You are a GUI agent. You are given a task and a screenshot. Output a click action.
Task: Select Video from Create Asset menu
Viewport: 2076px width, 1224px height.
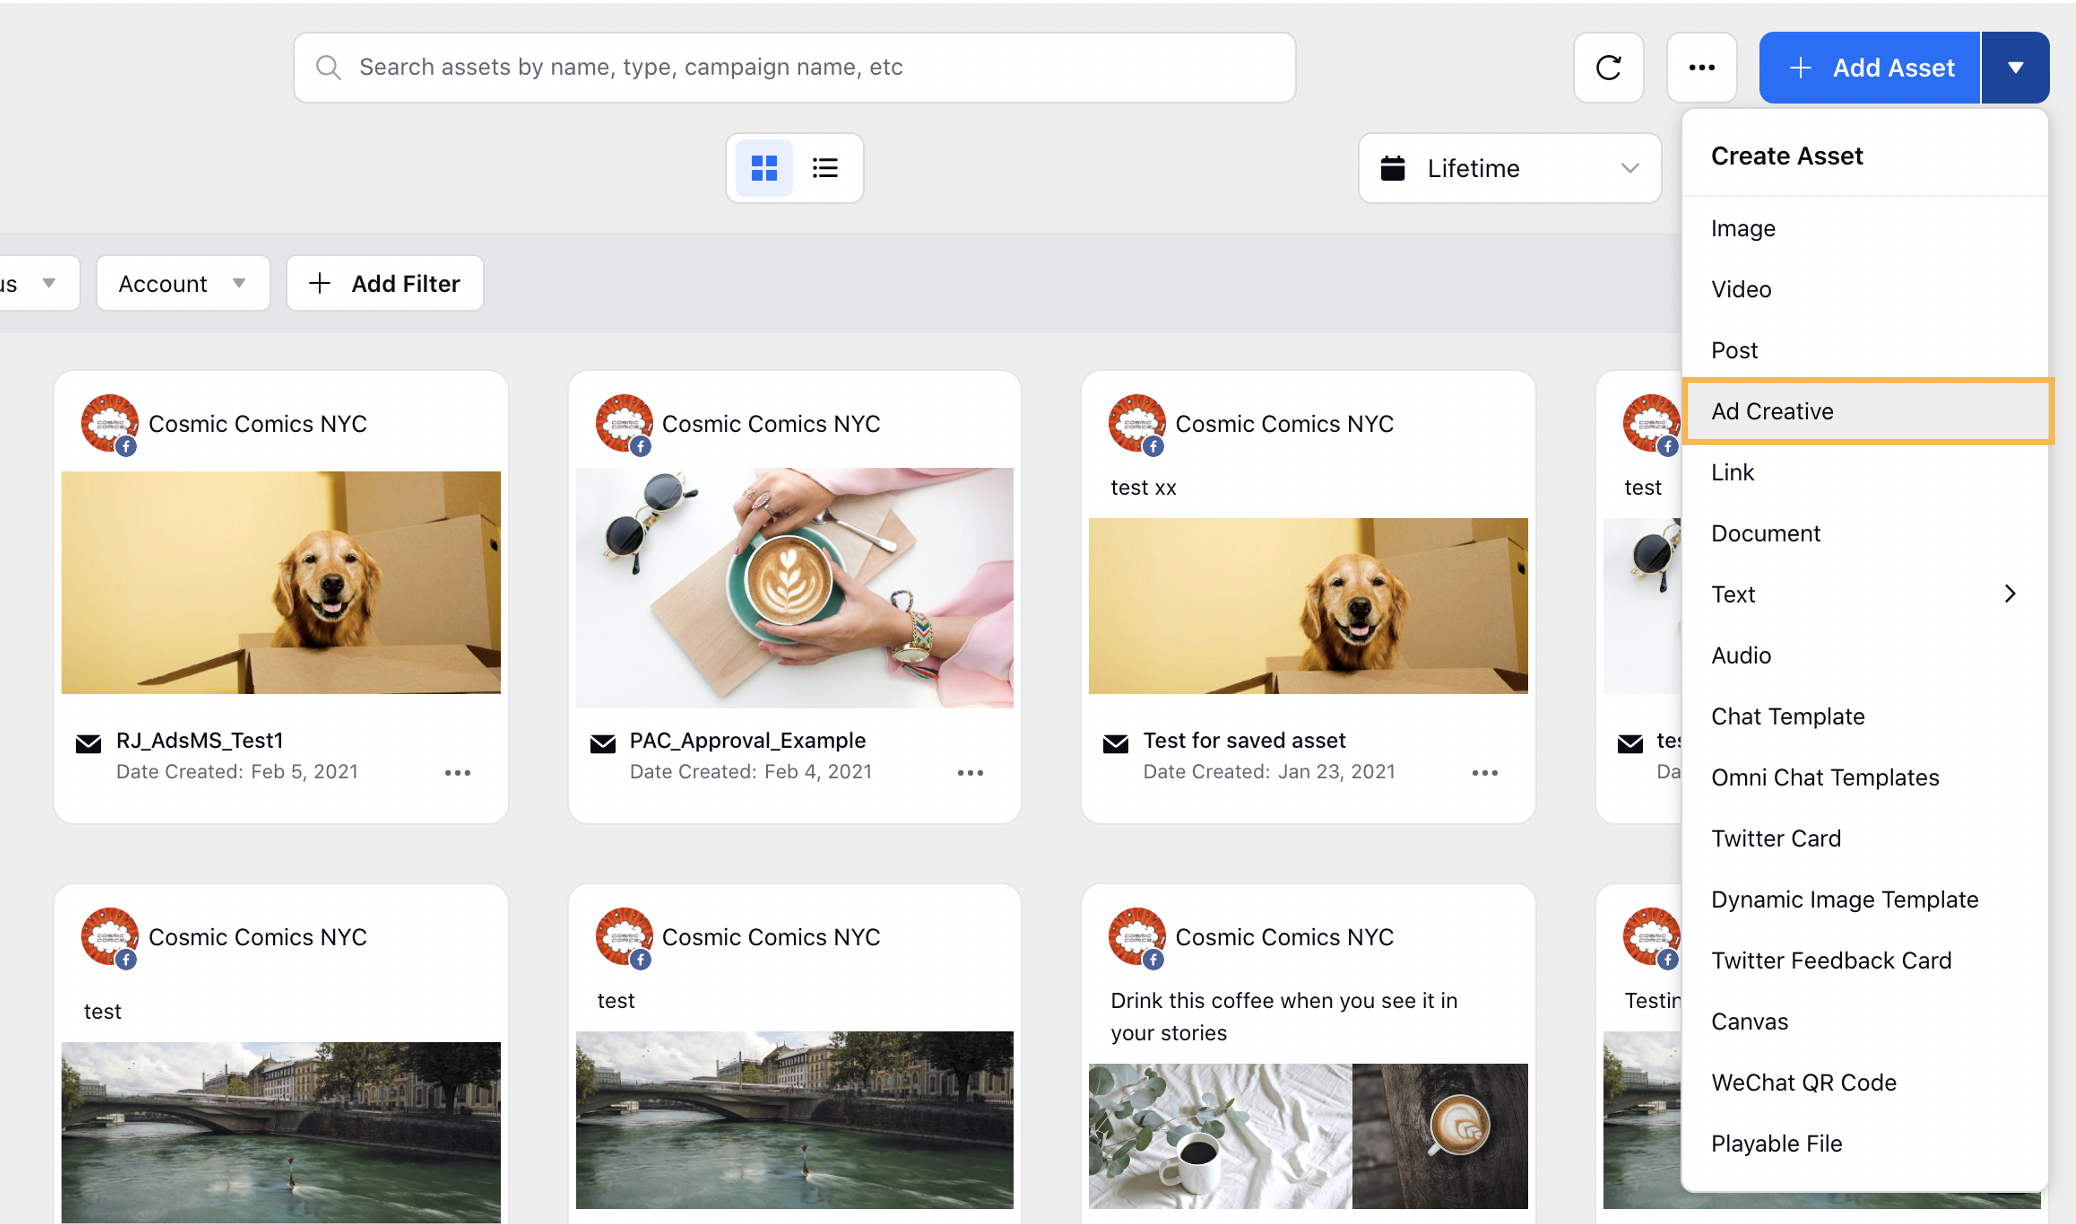tap(1742, 289)
